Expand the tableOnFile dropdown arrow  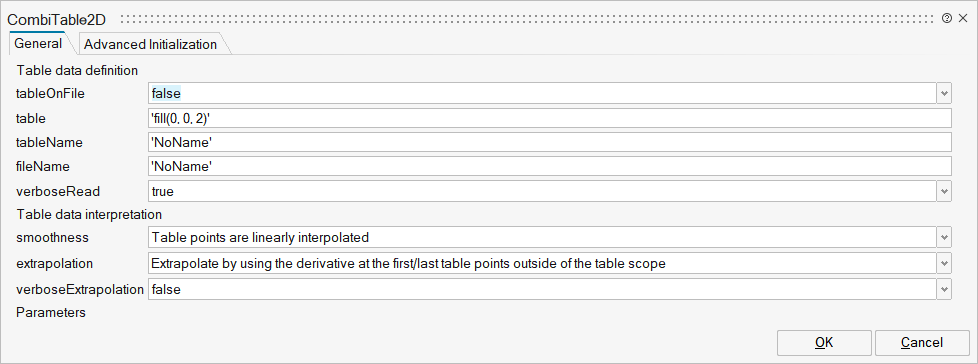pos(944,94)
